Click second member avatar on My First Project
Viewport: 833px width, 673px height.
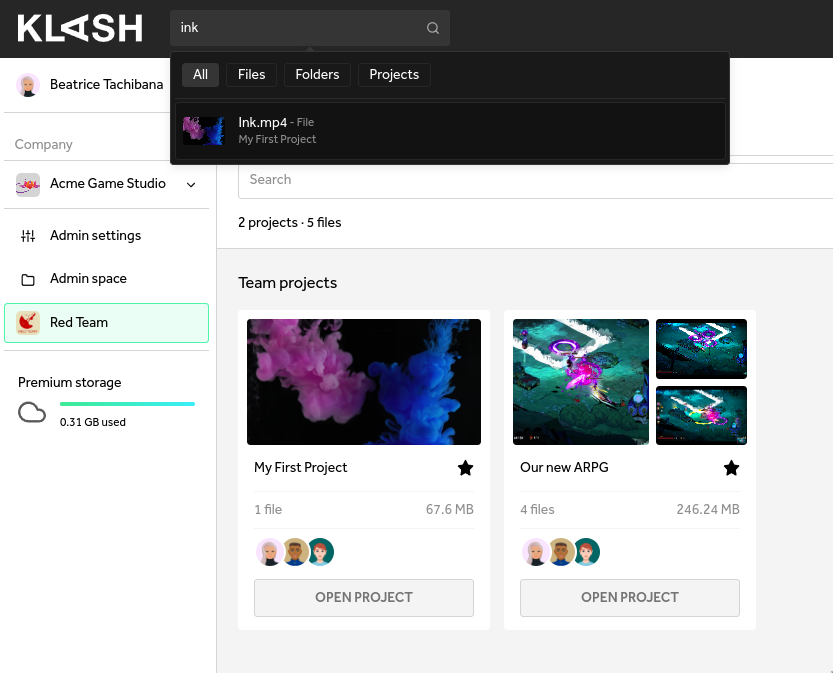point(295,552)
